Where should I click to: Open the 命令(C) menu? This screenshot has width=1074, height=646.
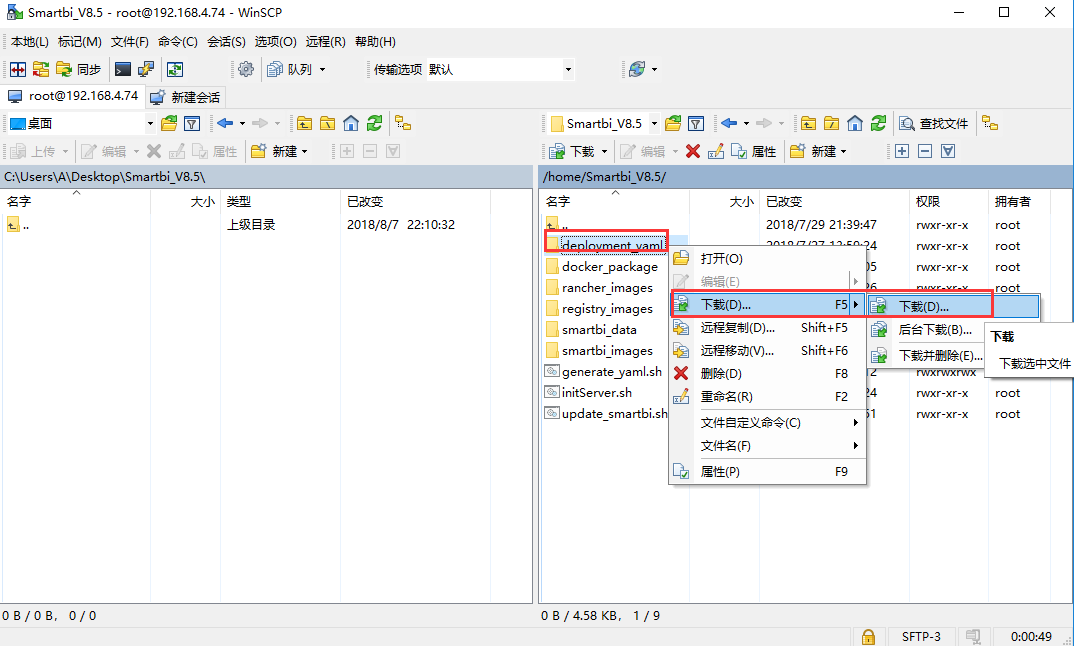point(177,42)
